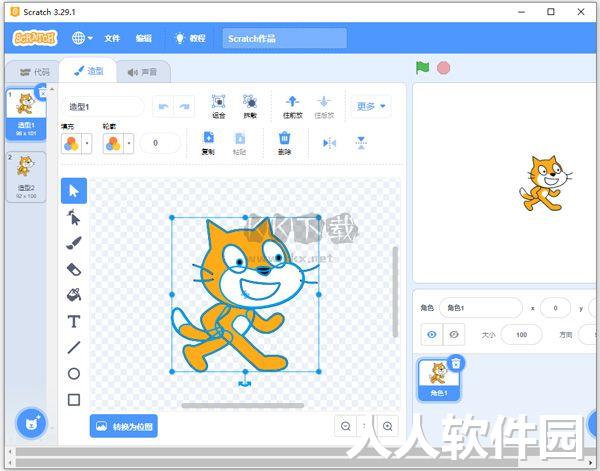Click the red stop button
600x471 pixels.
tap(443, 68)
